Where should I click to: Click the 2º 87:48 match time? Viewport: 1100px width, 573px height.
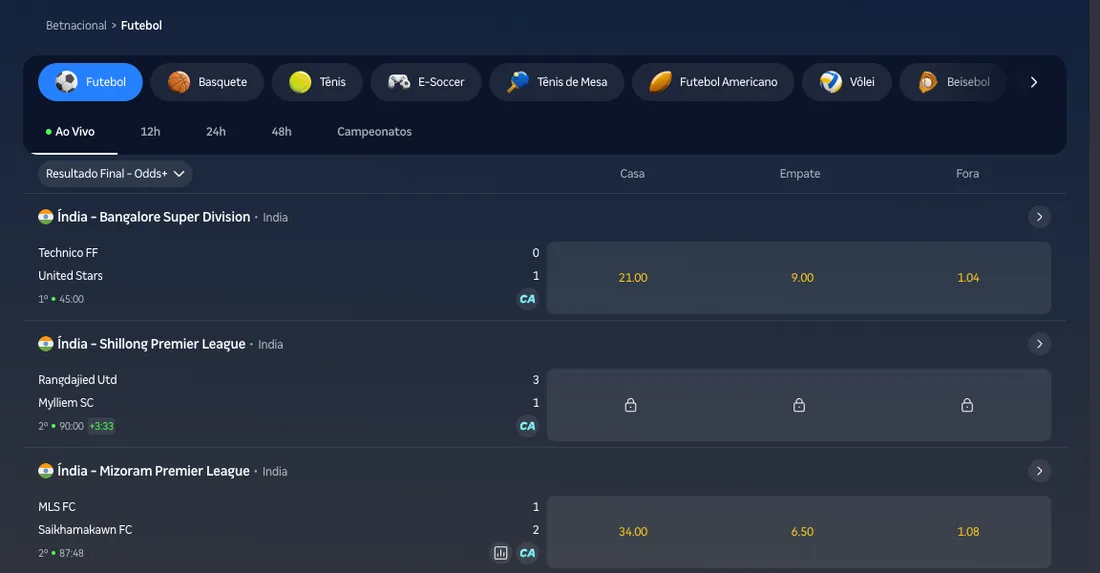[61, 553]
